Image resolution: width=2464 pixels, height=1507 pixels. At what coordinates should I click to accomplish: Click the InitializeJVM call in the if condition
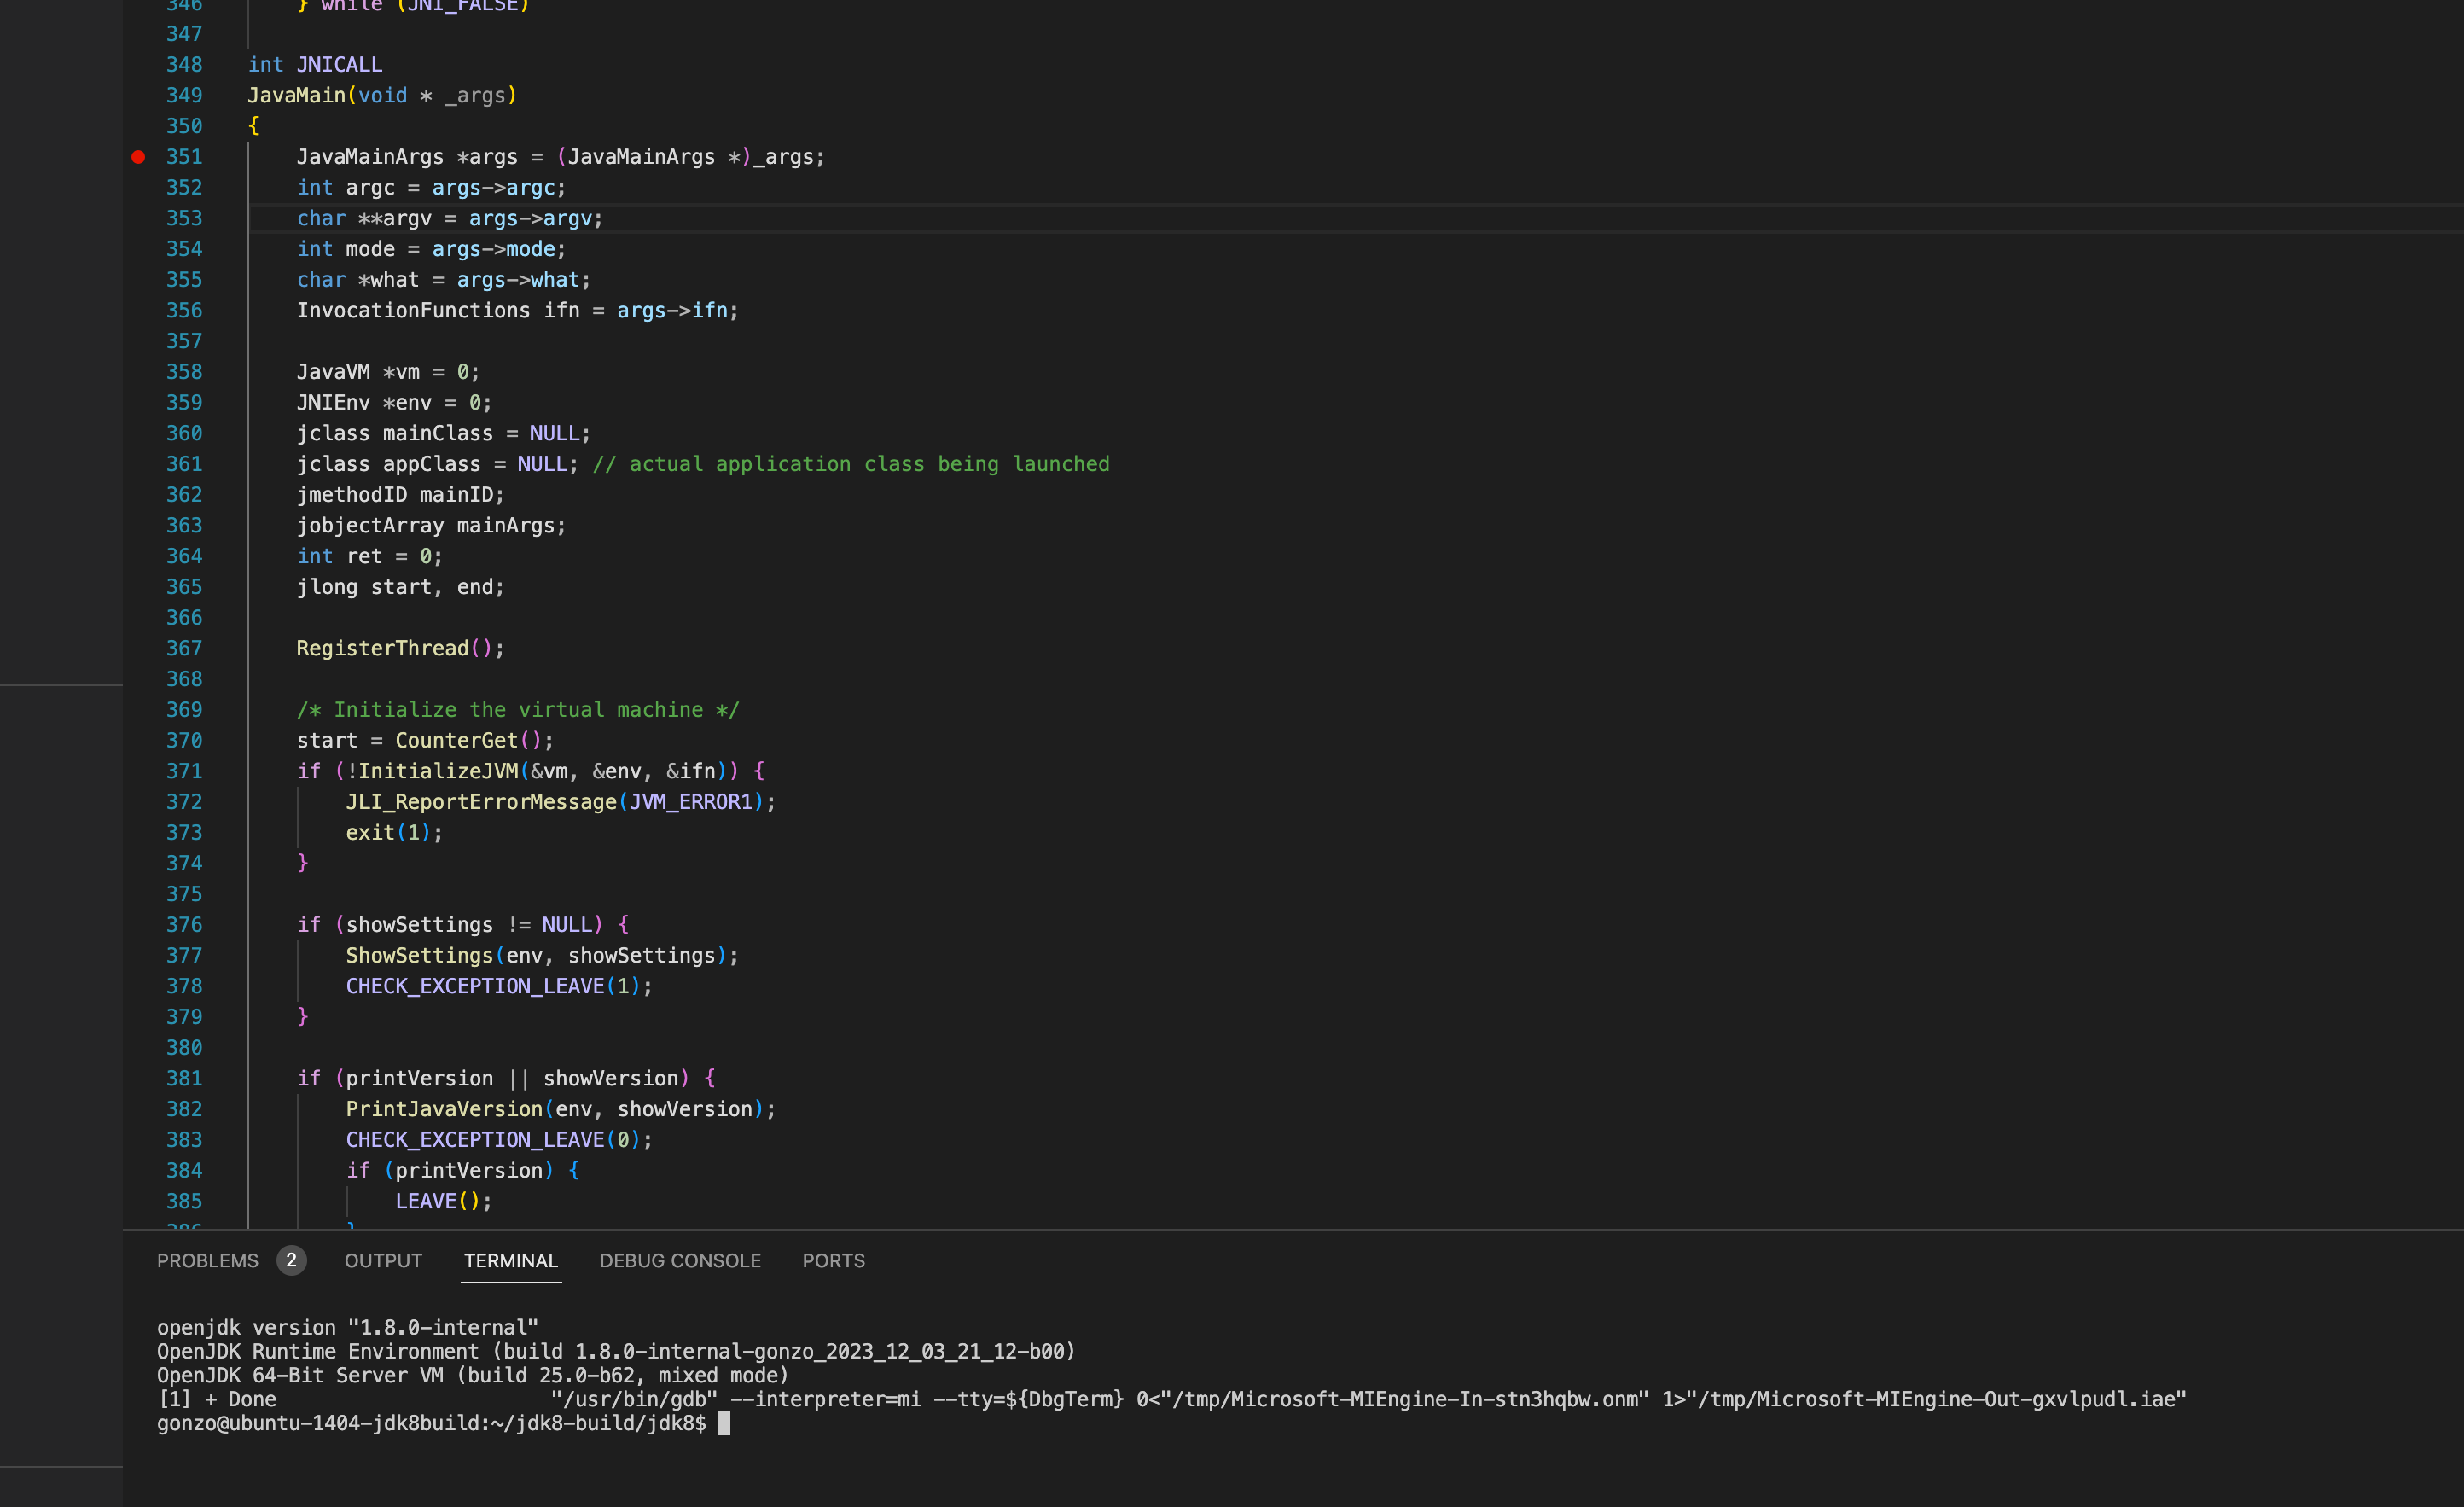438,771
